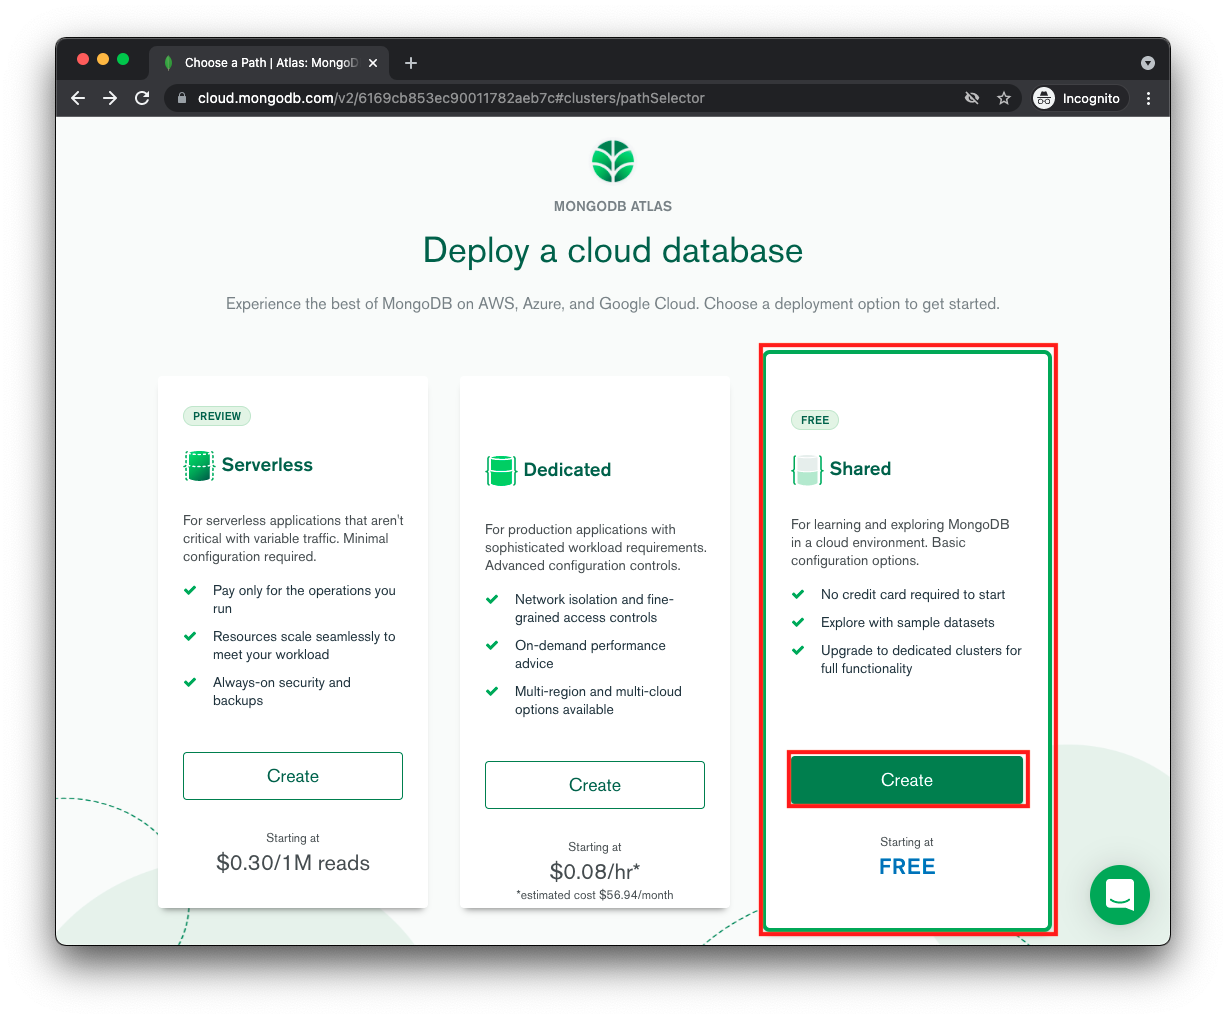Open the Intercom chat bubble
This screenshot has height=1019, width=1226.
click(1119, 895)
